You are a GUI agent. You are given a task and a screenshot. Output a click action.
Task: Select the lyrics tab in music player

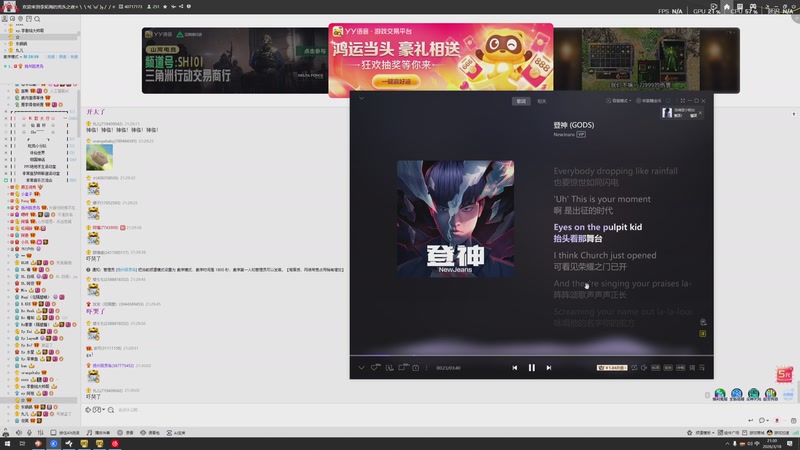[x=521, y=101]
